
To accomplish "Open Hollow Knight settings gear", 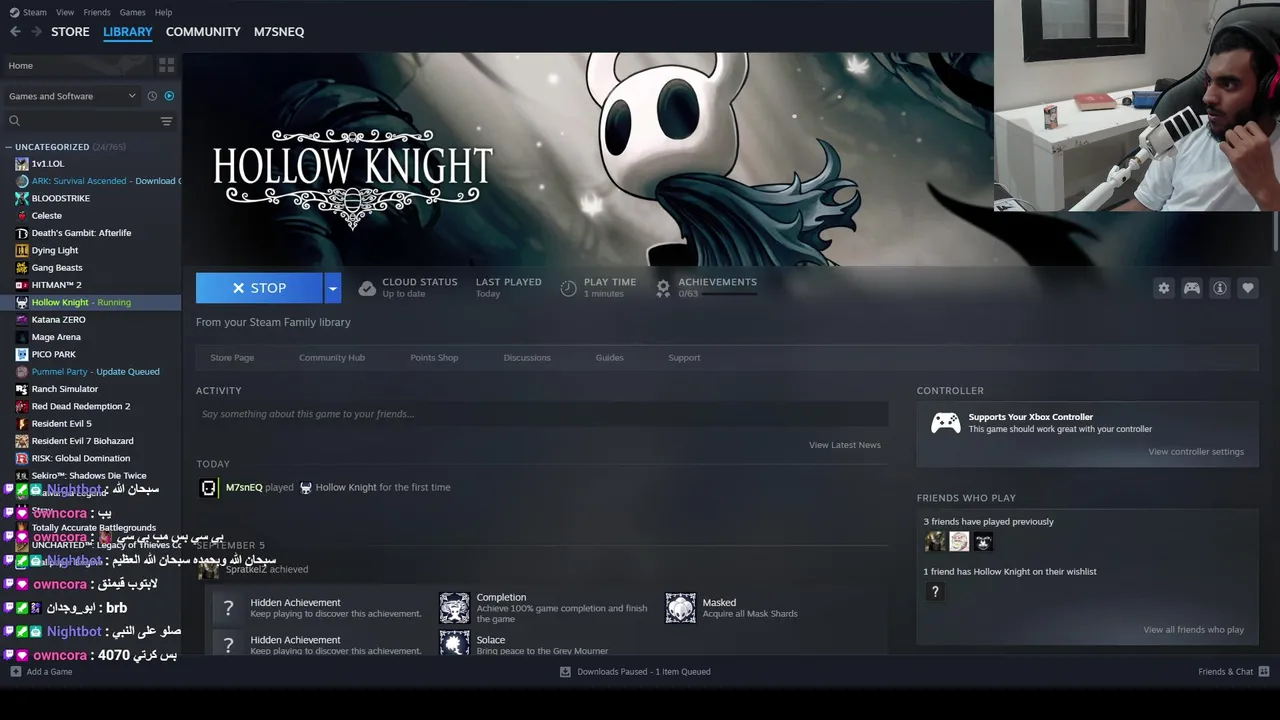I will 1163,288.
